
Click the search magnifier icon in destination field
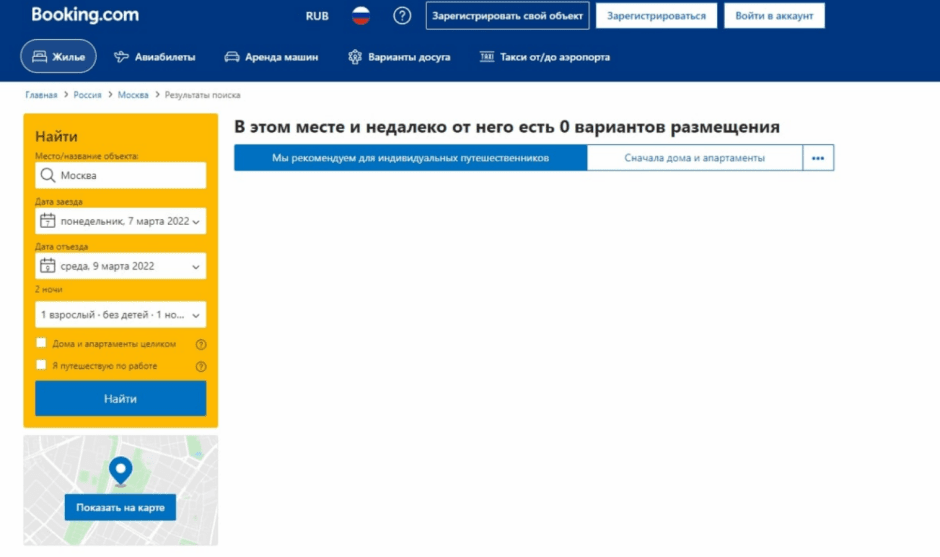pos(47,175)
